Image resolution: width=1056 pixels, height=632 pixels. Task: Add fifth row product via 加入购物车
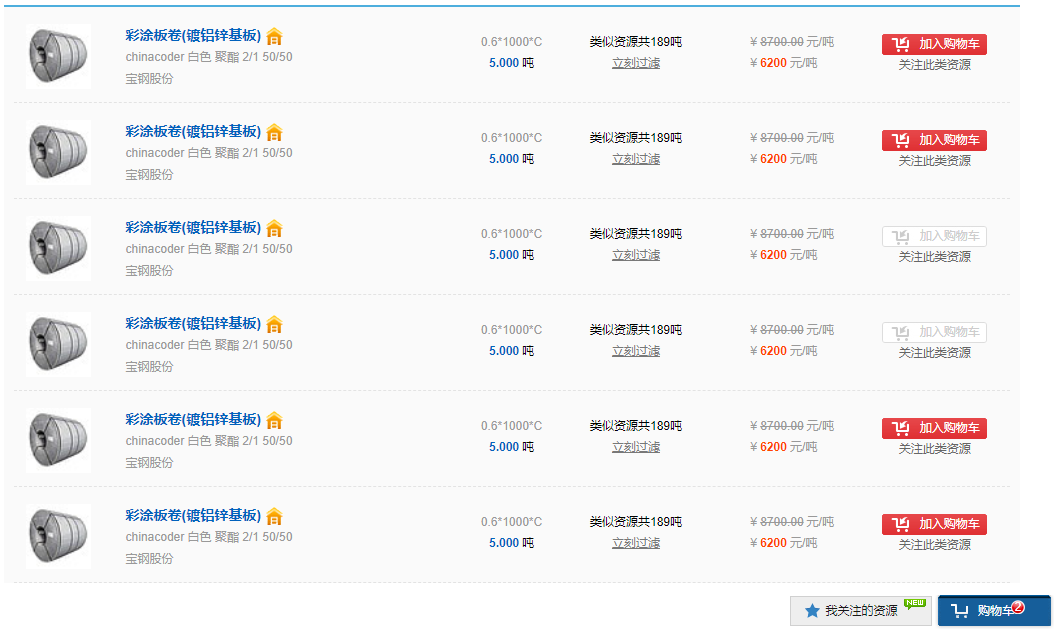934,428
